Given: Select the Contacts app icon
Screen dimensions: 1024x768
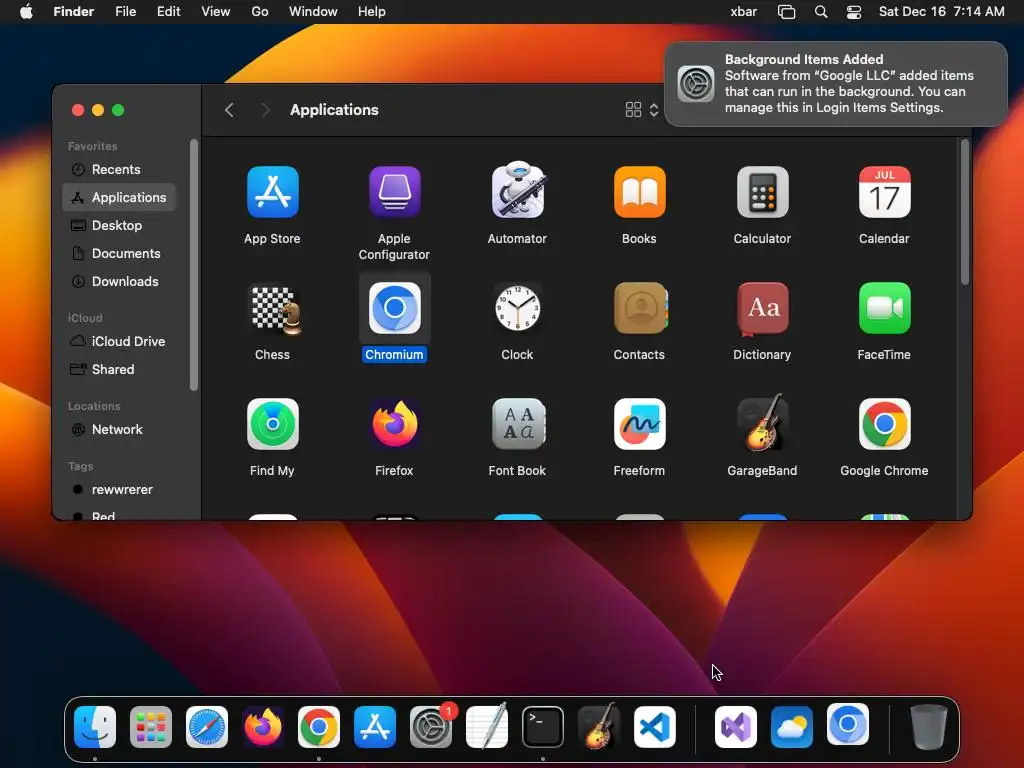Looking at the screenshot, I should coord(640,308).
